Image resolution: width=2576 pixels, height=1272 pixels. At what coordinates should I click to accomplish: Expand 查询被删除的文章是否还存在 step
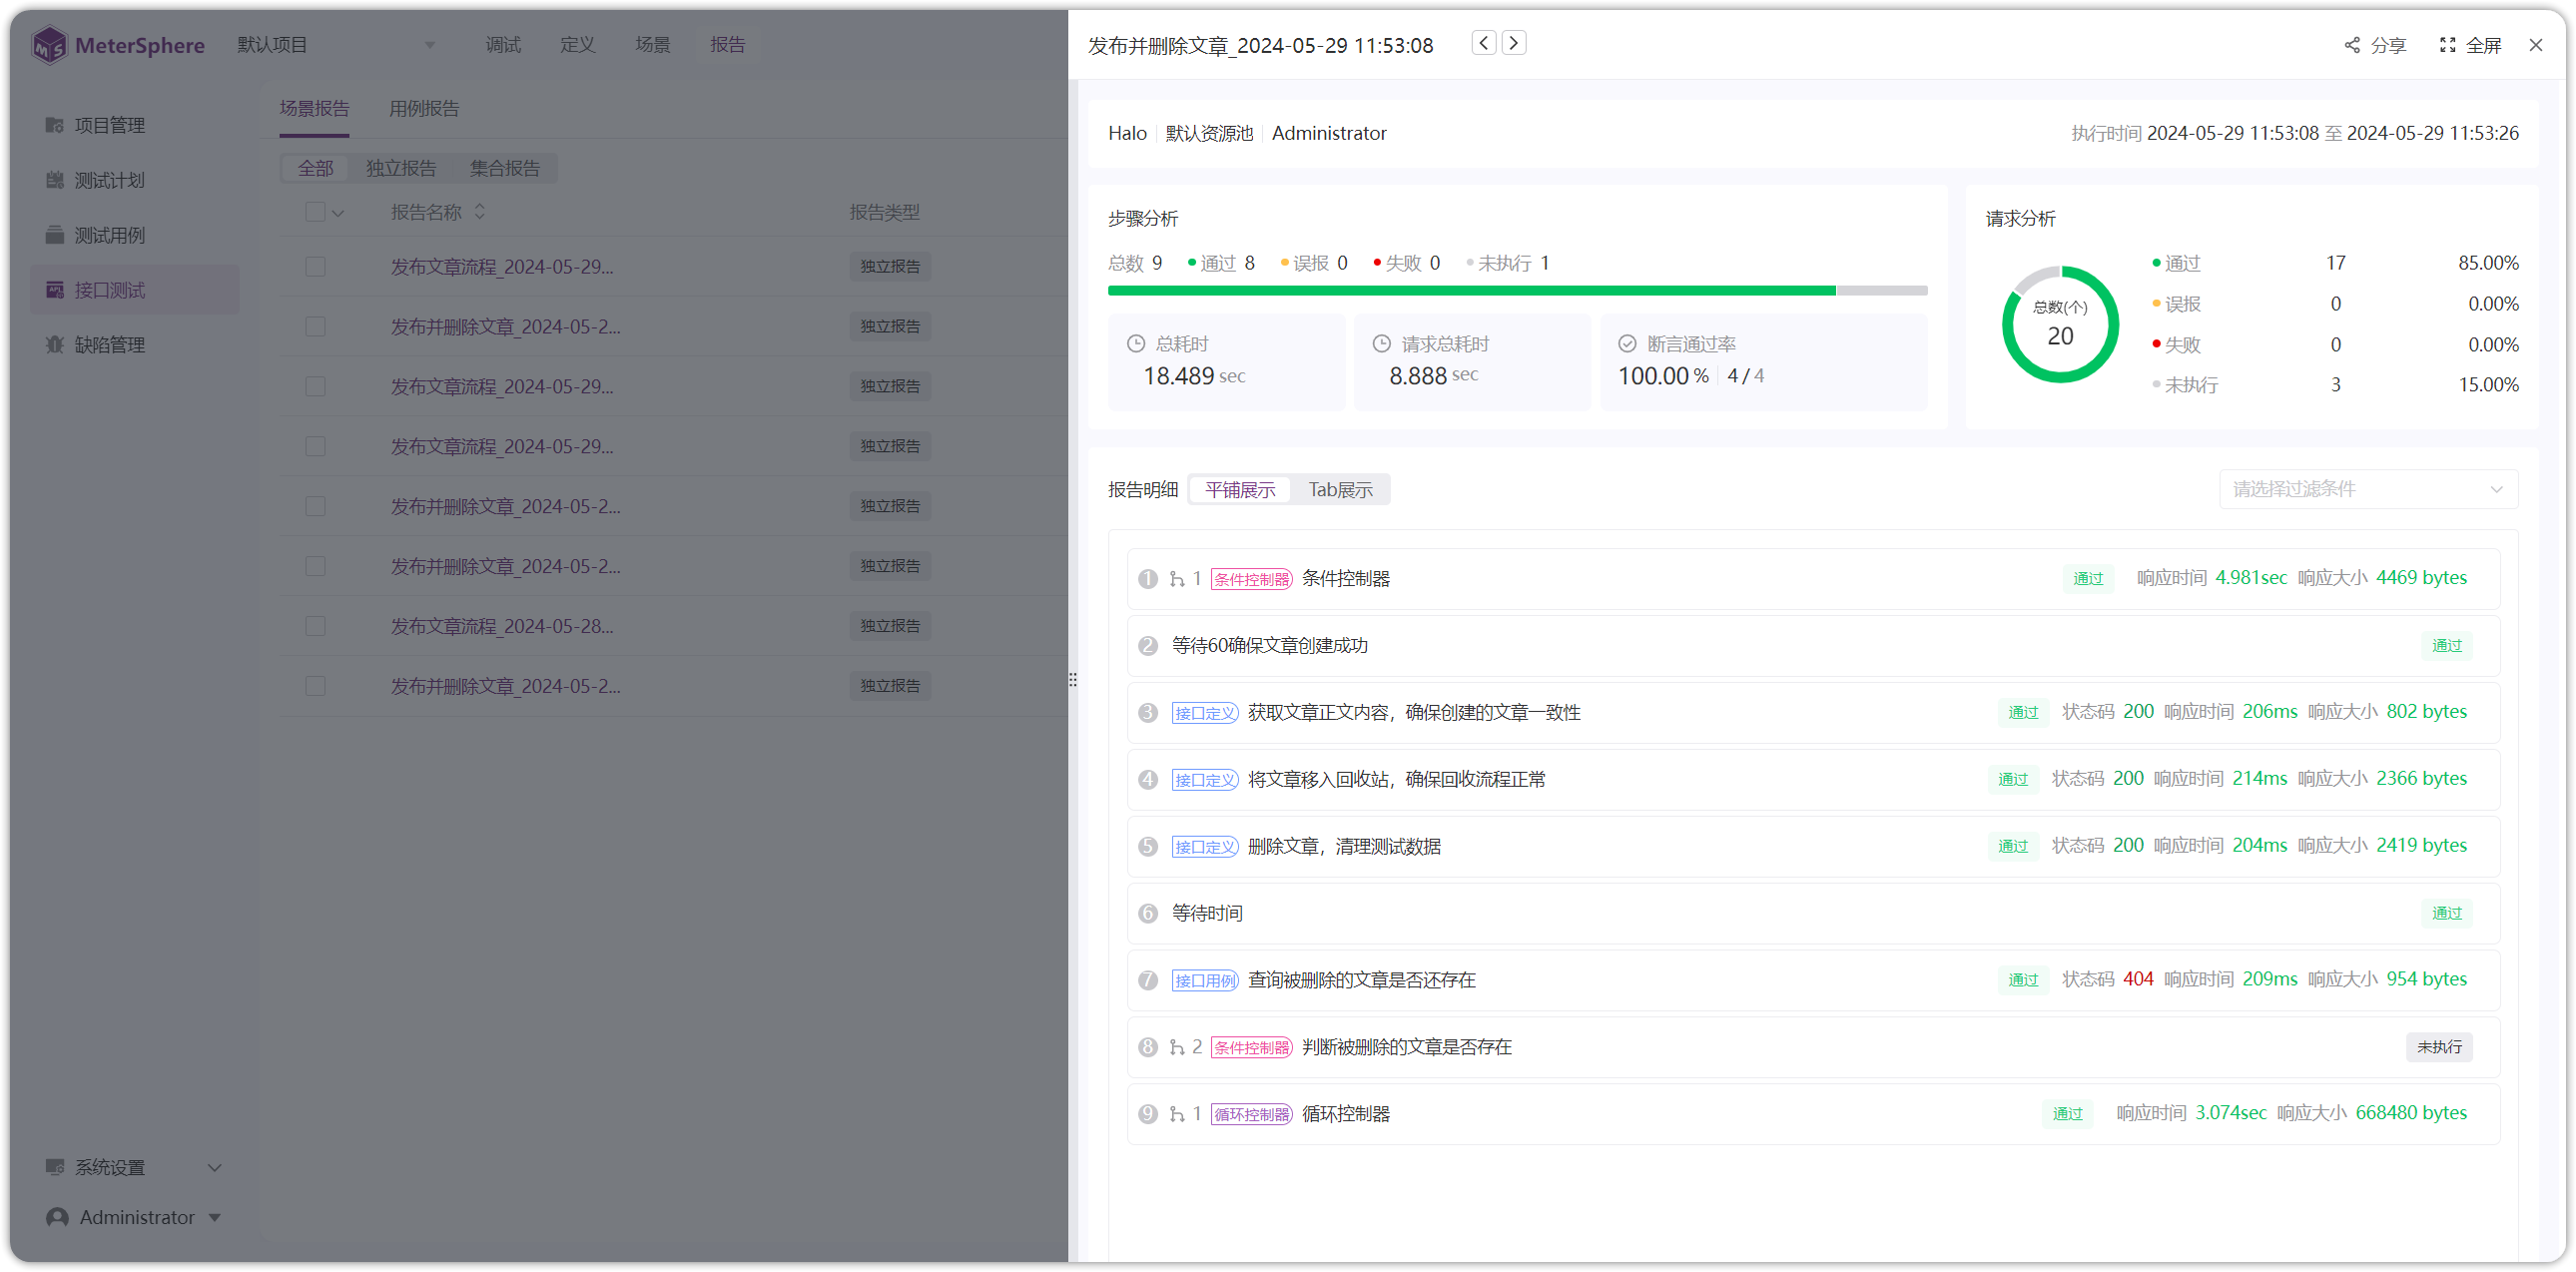(1813, 981)
